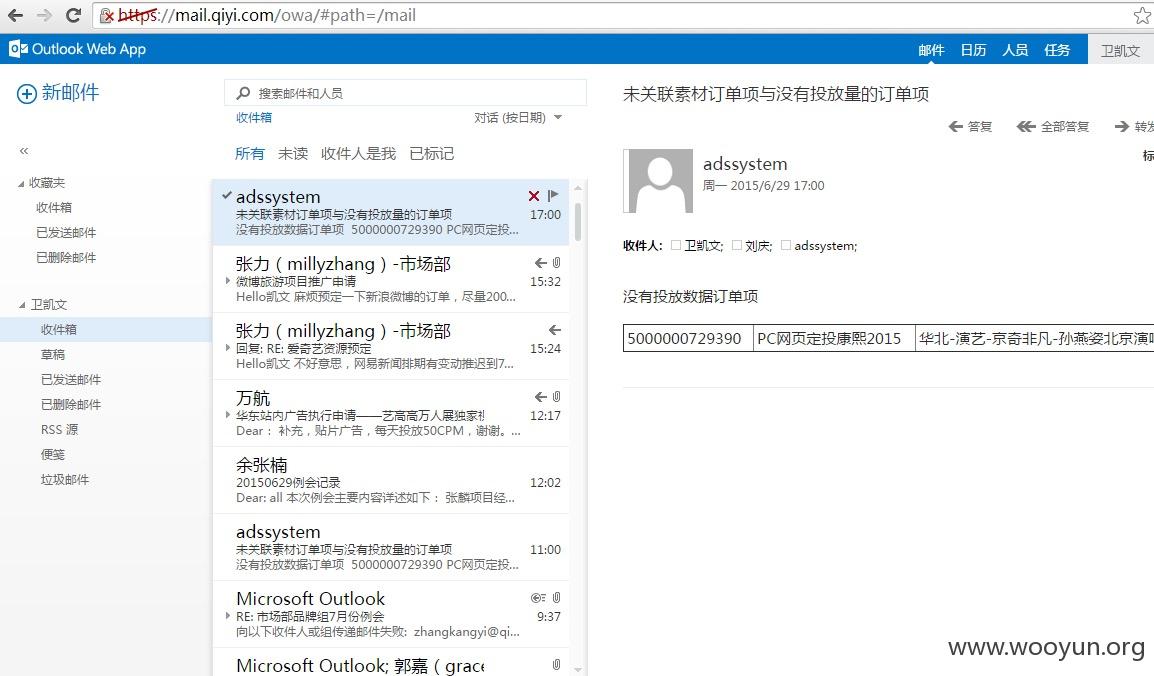Click table cell 5000000729390

click(687, 338)
